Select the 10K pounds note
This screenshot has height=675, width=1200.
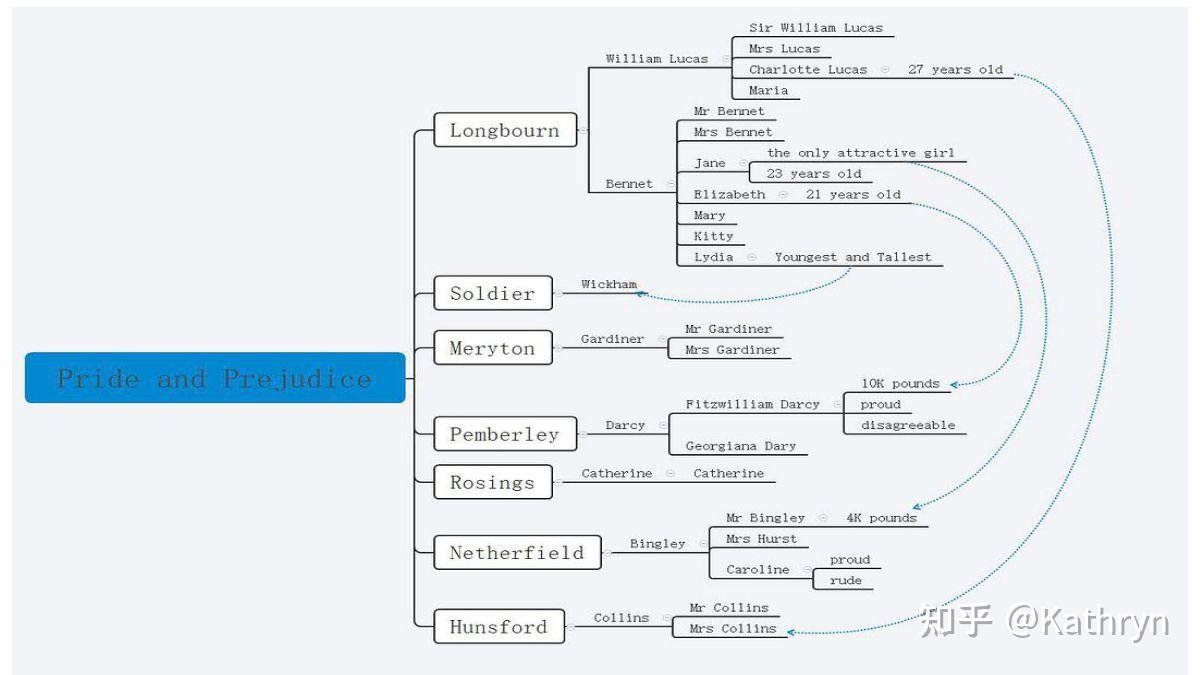tap(900, 383)
